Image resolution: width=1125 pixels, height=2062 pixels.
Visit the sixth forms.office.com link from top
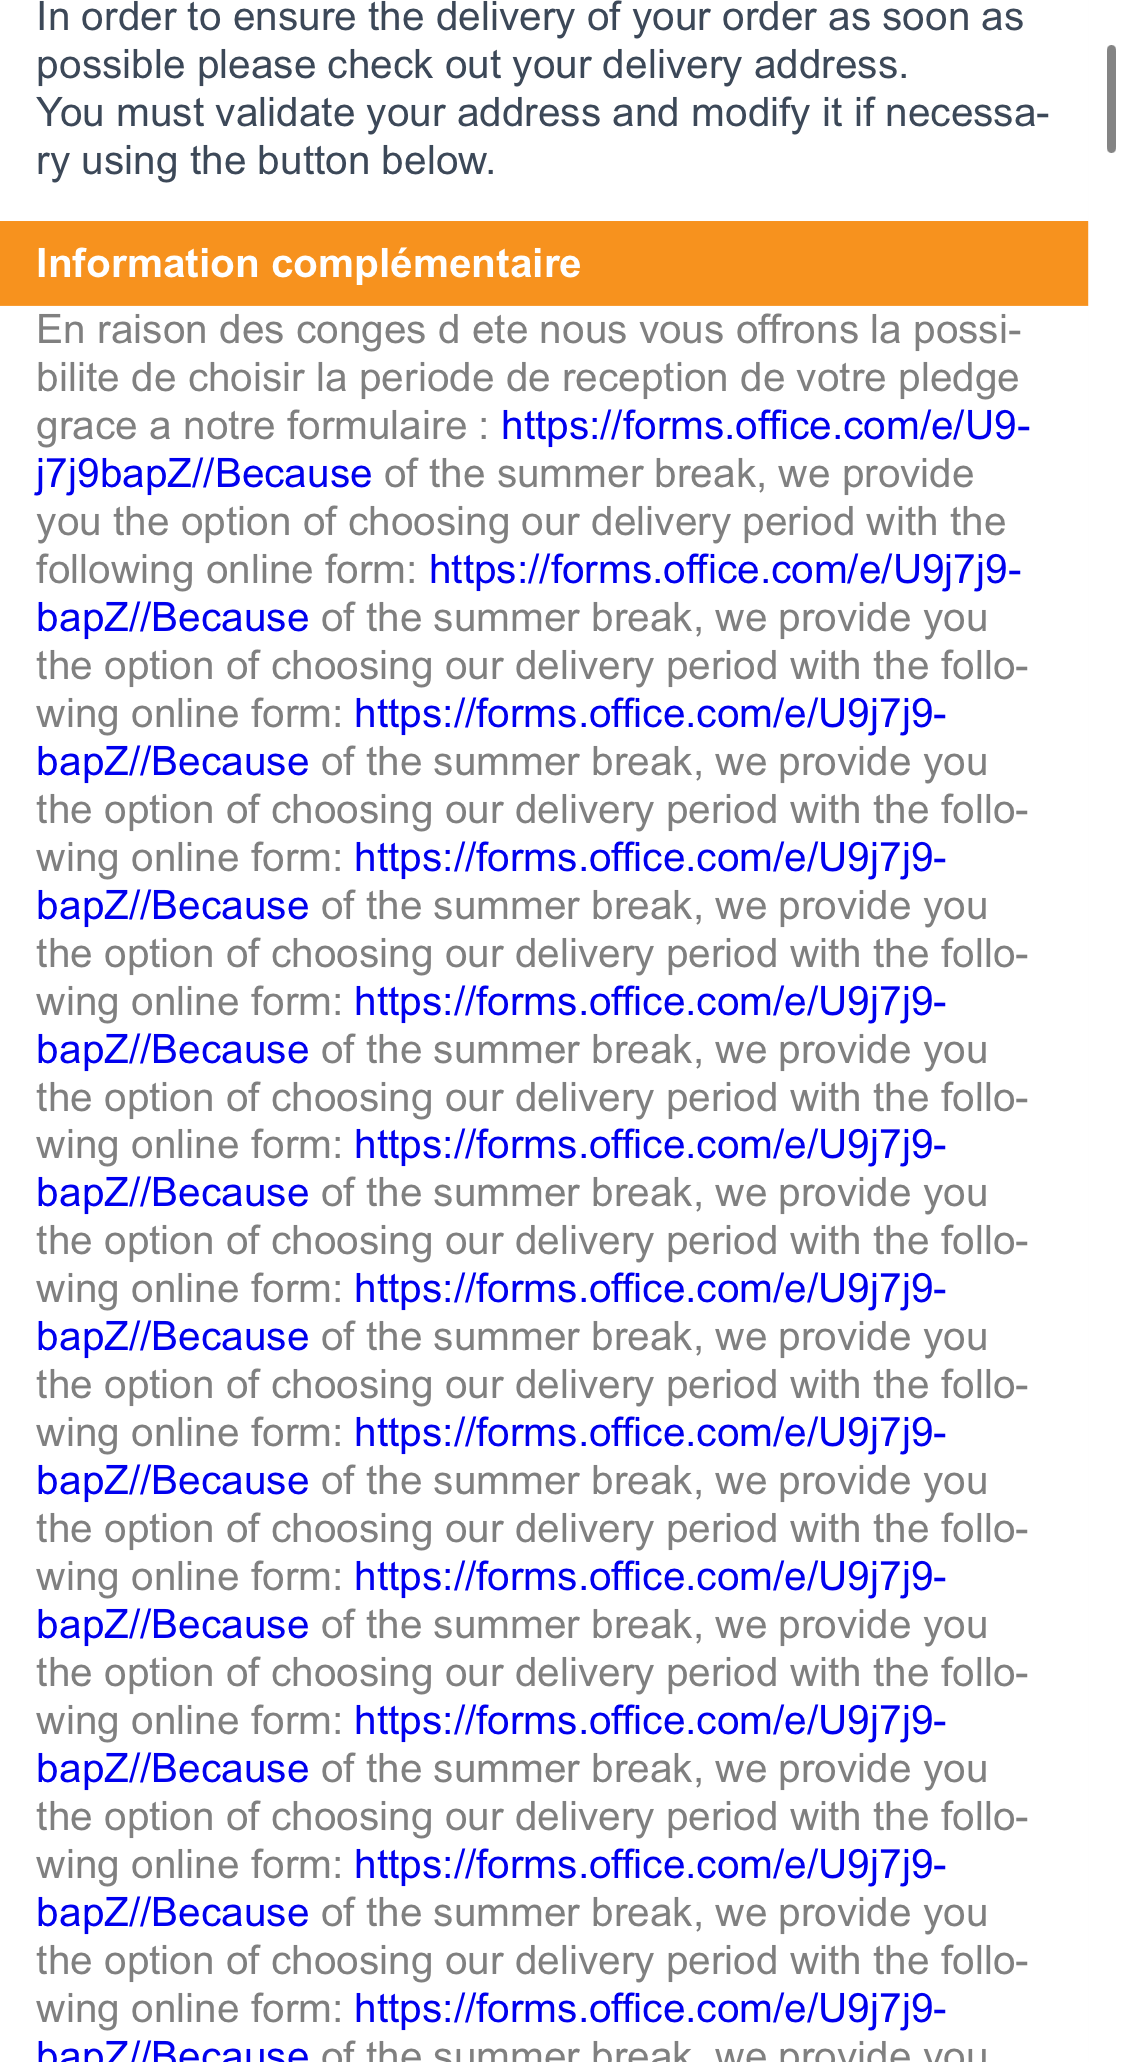(x=650, y=1145)
